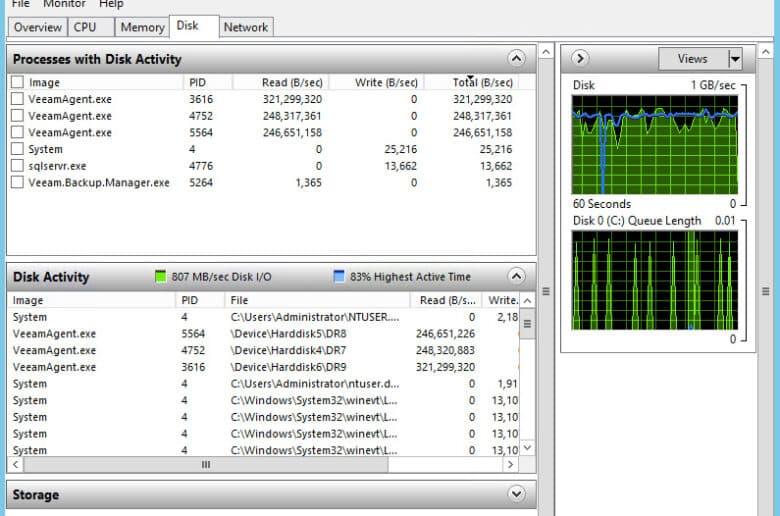780x516 pixels.
Task: Click the 321,299,320 total value for PID 3616
Action: point(483,99)
